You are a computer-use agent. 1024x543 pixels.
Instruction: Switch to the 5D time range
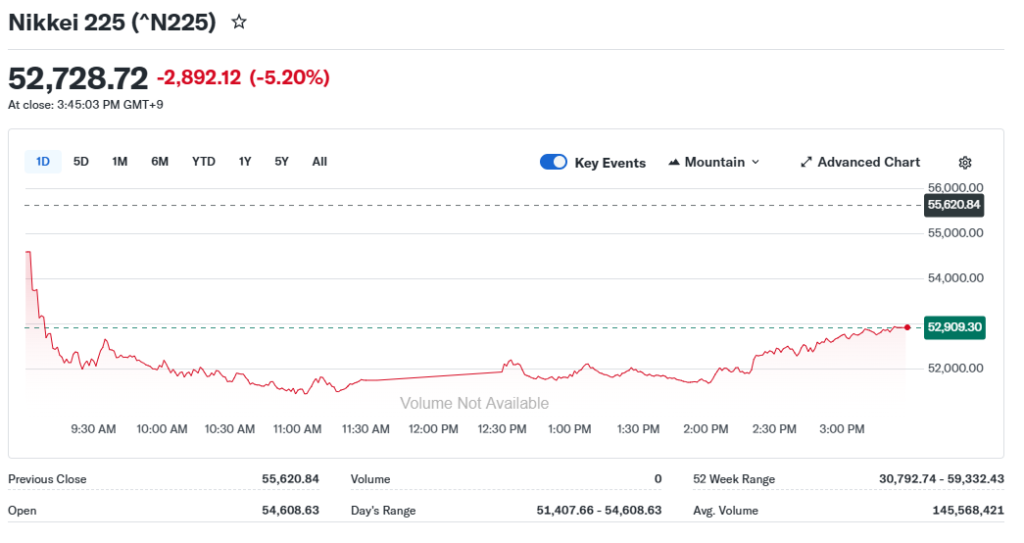[x=81, y=161]
